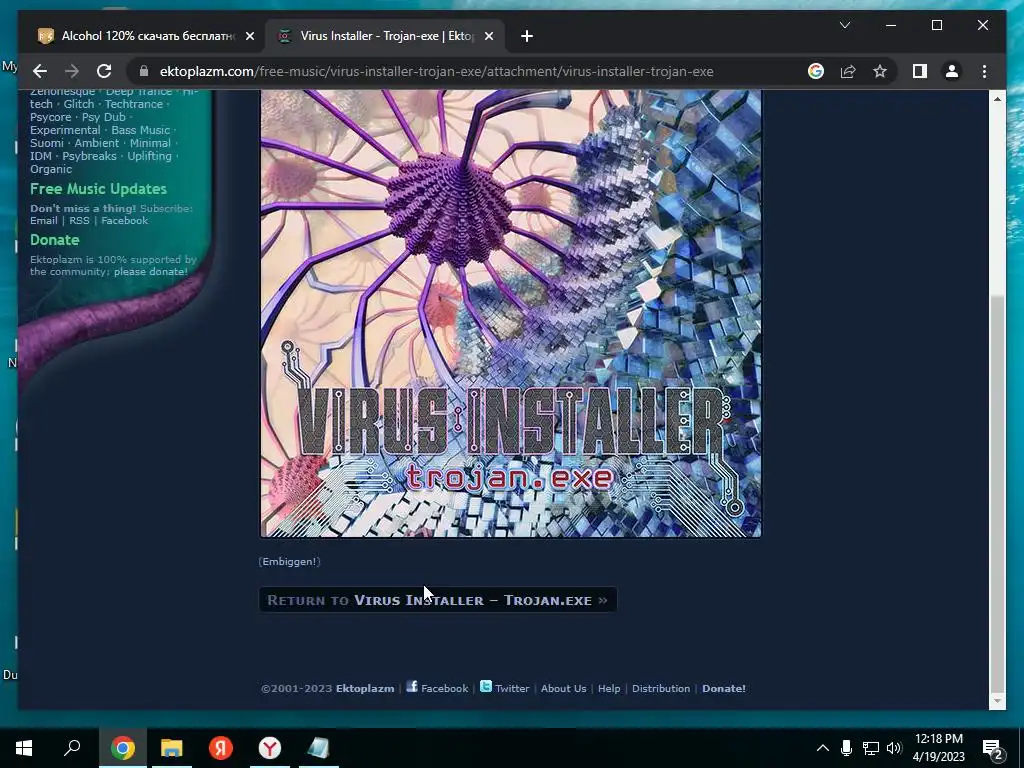1024x768 pixels.
Task: Open the network tray icon
Action: (871, 748)
